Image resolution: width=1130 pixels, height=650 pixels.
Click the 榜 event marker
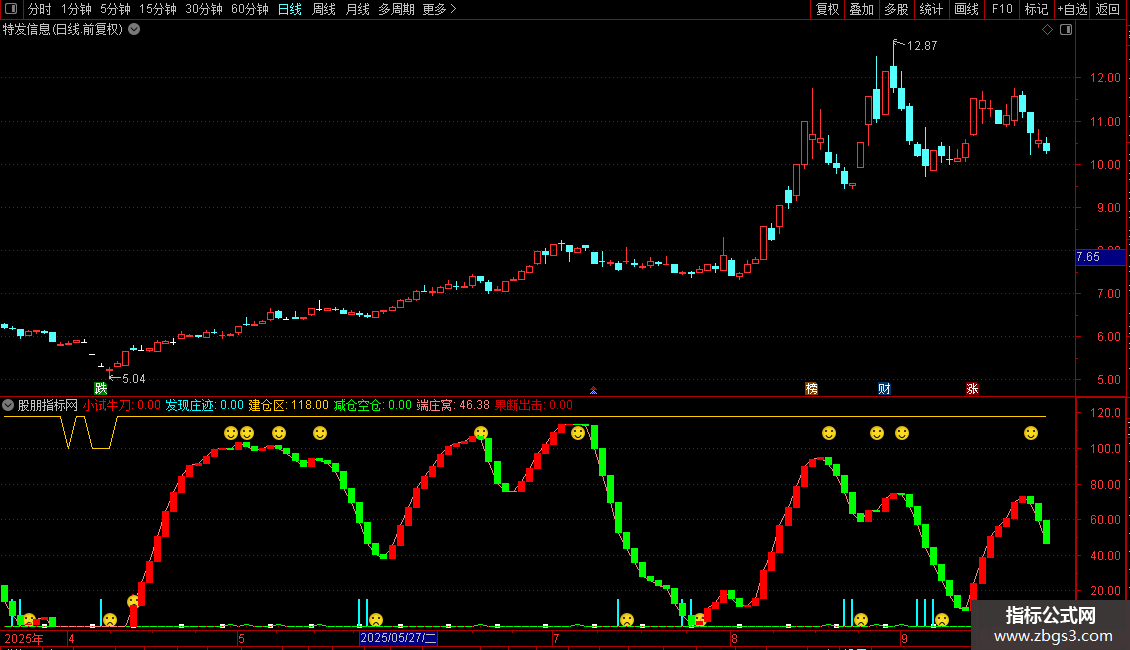click(811, 388)
